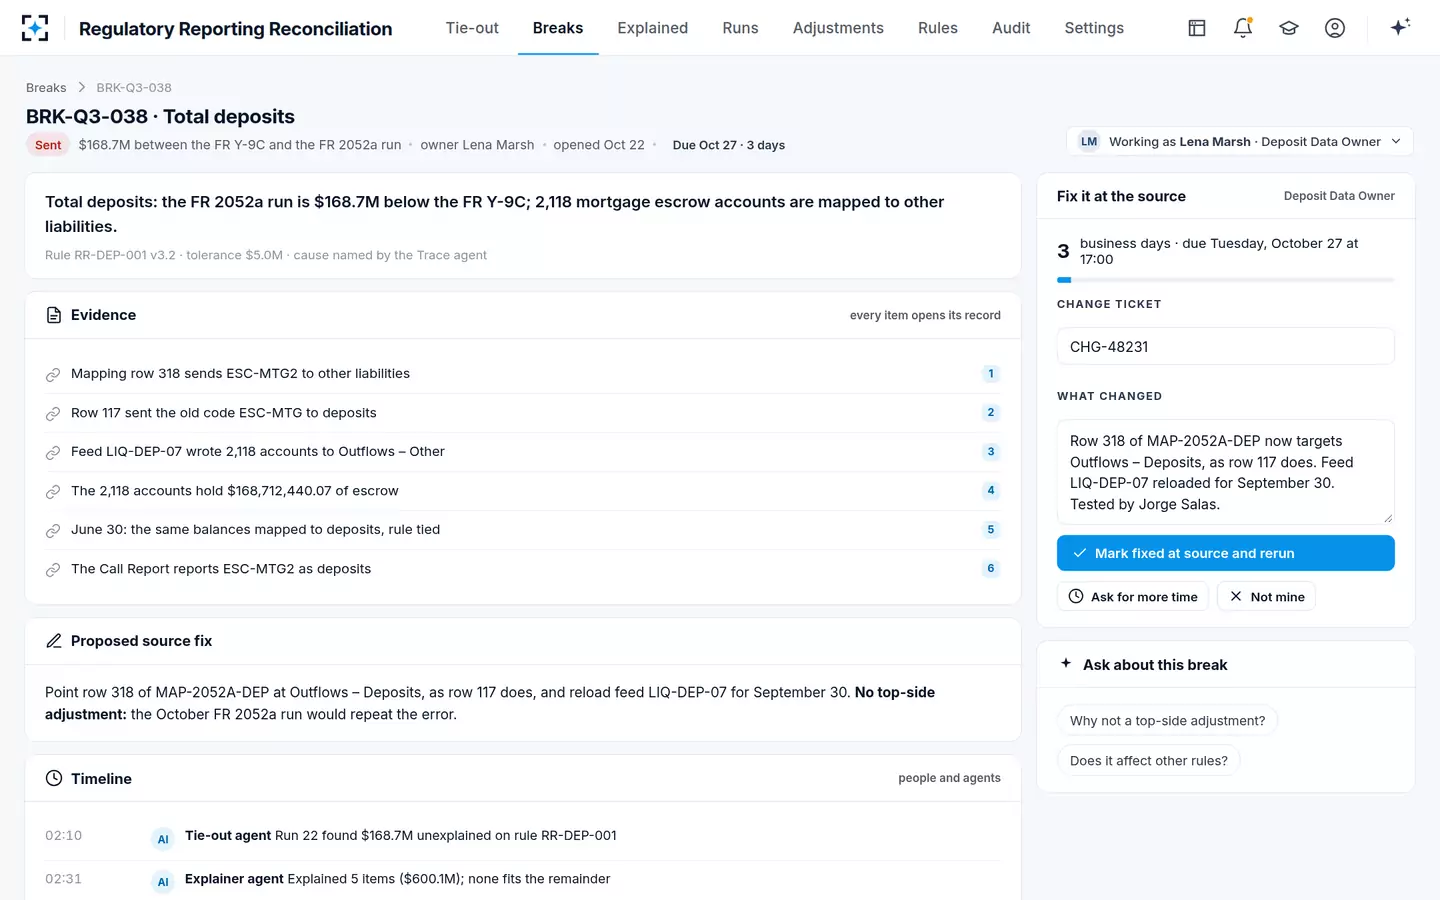This screenshot has height=900, width=1440.
Task: Click into the What Changed text area
Action: [1226, 472]
